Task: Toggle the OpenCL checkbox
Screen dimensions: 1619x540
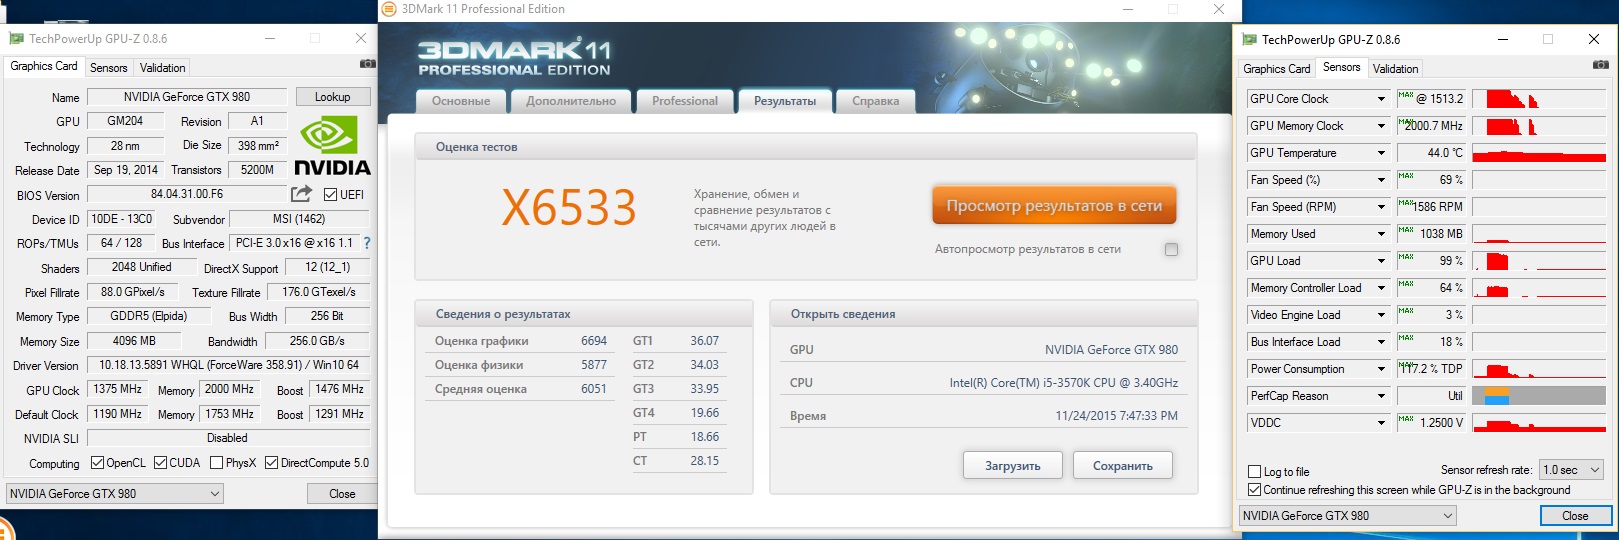Action: tap(97, 463)
